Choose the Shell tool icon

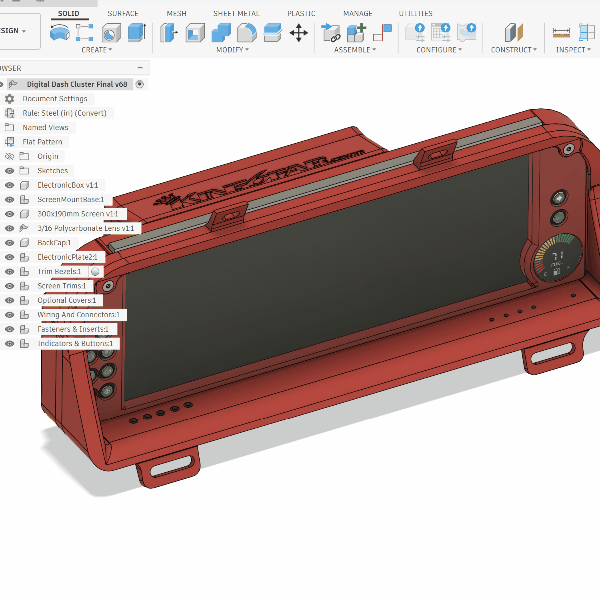click(195, 33)
